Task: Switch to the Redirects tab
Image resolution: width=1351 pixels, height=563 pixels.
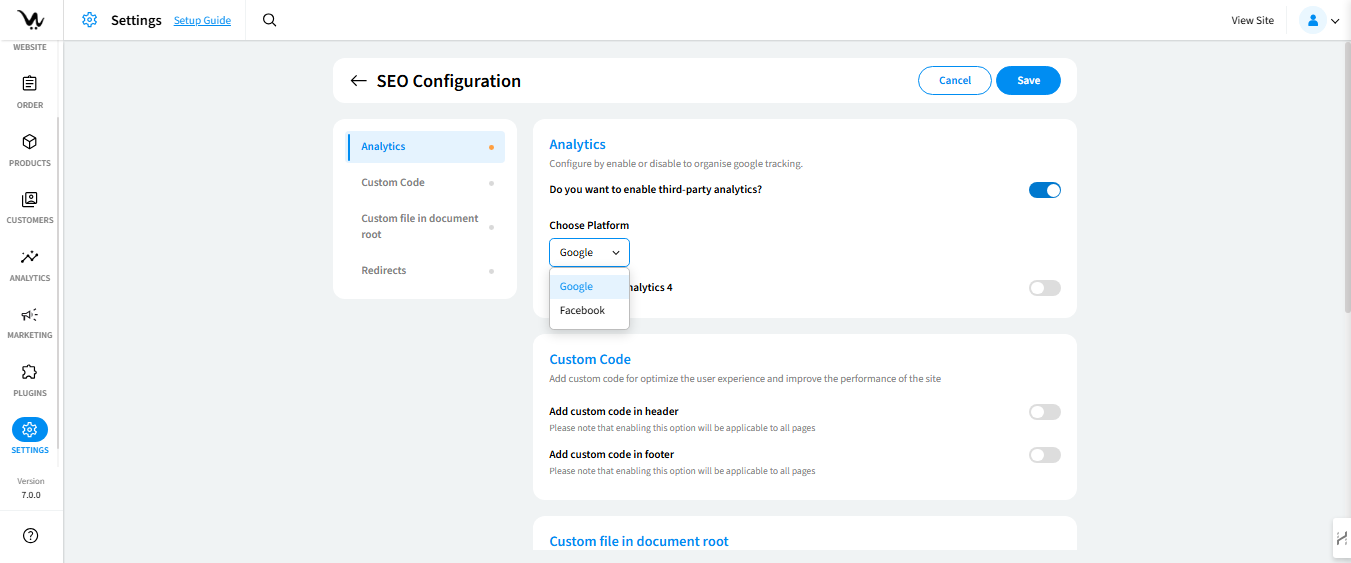Action: [x=384, y=271]
